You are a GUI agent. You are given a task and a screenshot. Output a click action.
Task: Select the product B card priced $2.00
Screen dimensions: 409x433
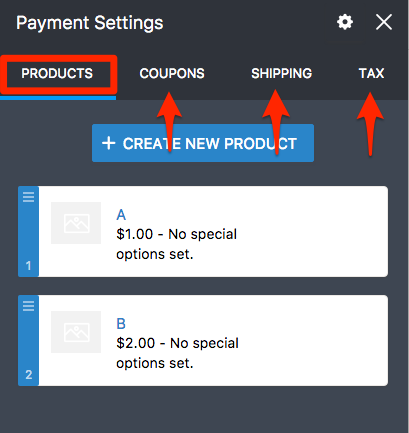(203, 341)
